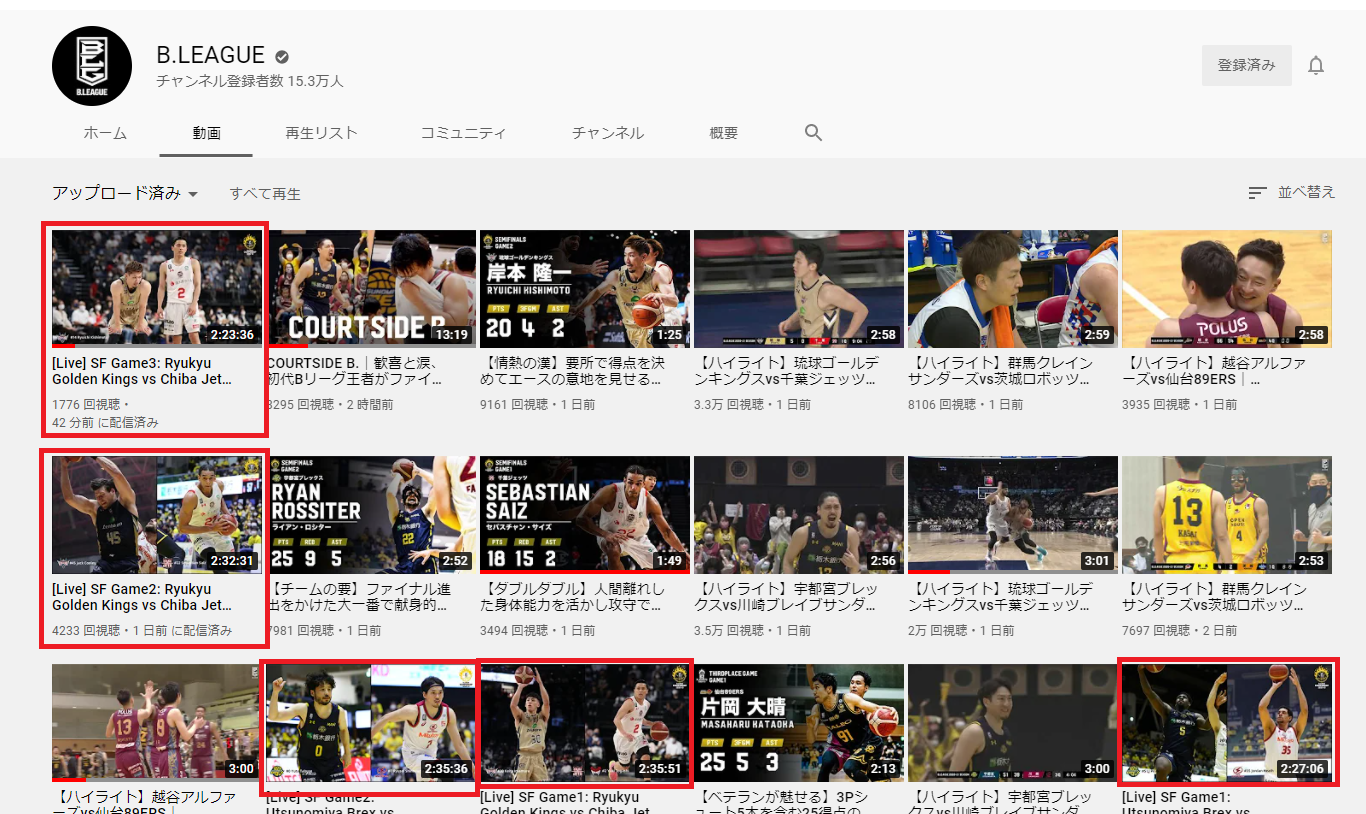Click the verified checkmark badge beside B.LEAGUE
The image size is (1366, 814).
[x=283, y=56]
